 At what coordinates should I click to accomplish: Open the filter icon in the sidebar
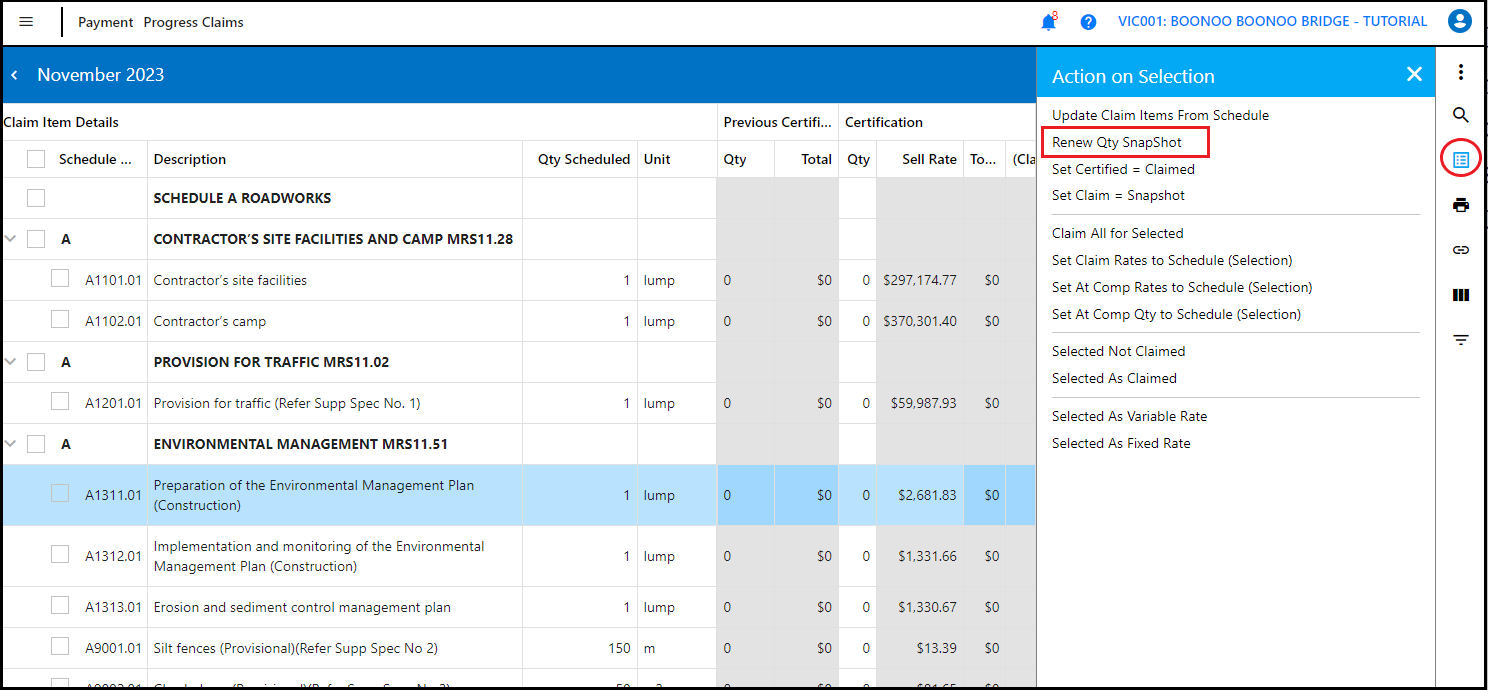[1461, 340]
